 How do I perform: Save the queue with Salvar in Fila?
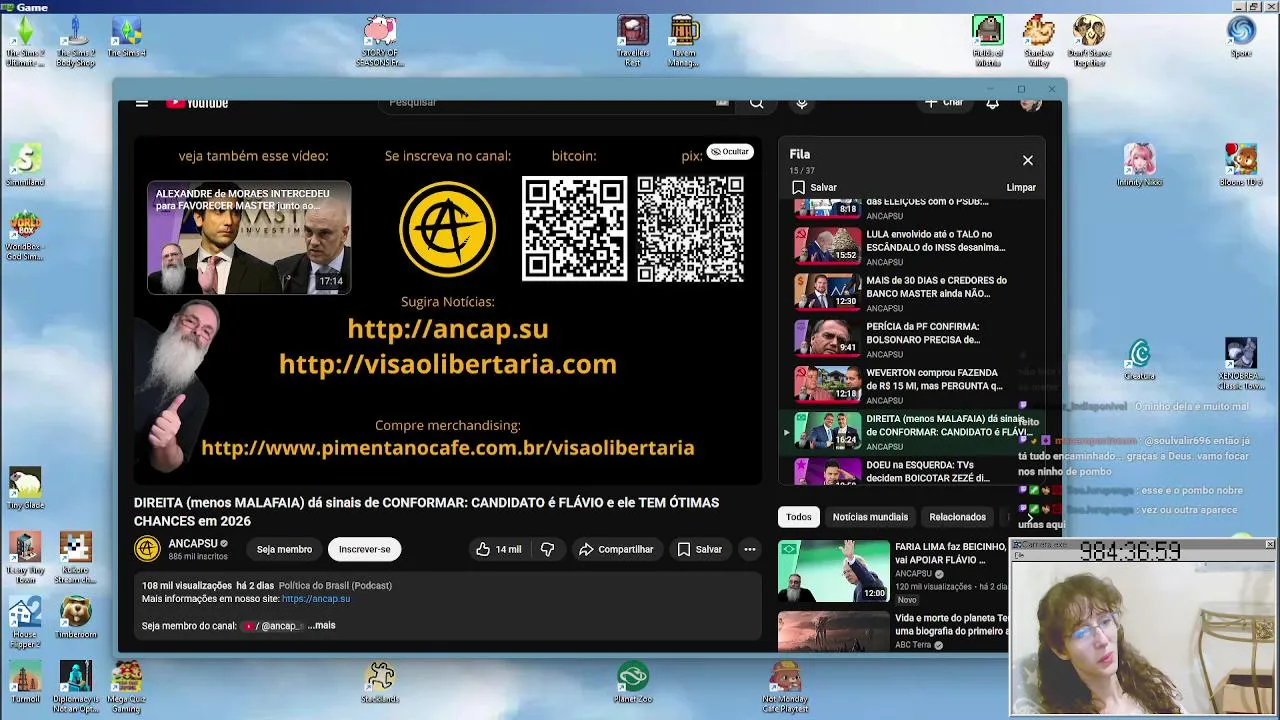pos(814,187)
